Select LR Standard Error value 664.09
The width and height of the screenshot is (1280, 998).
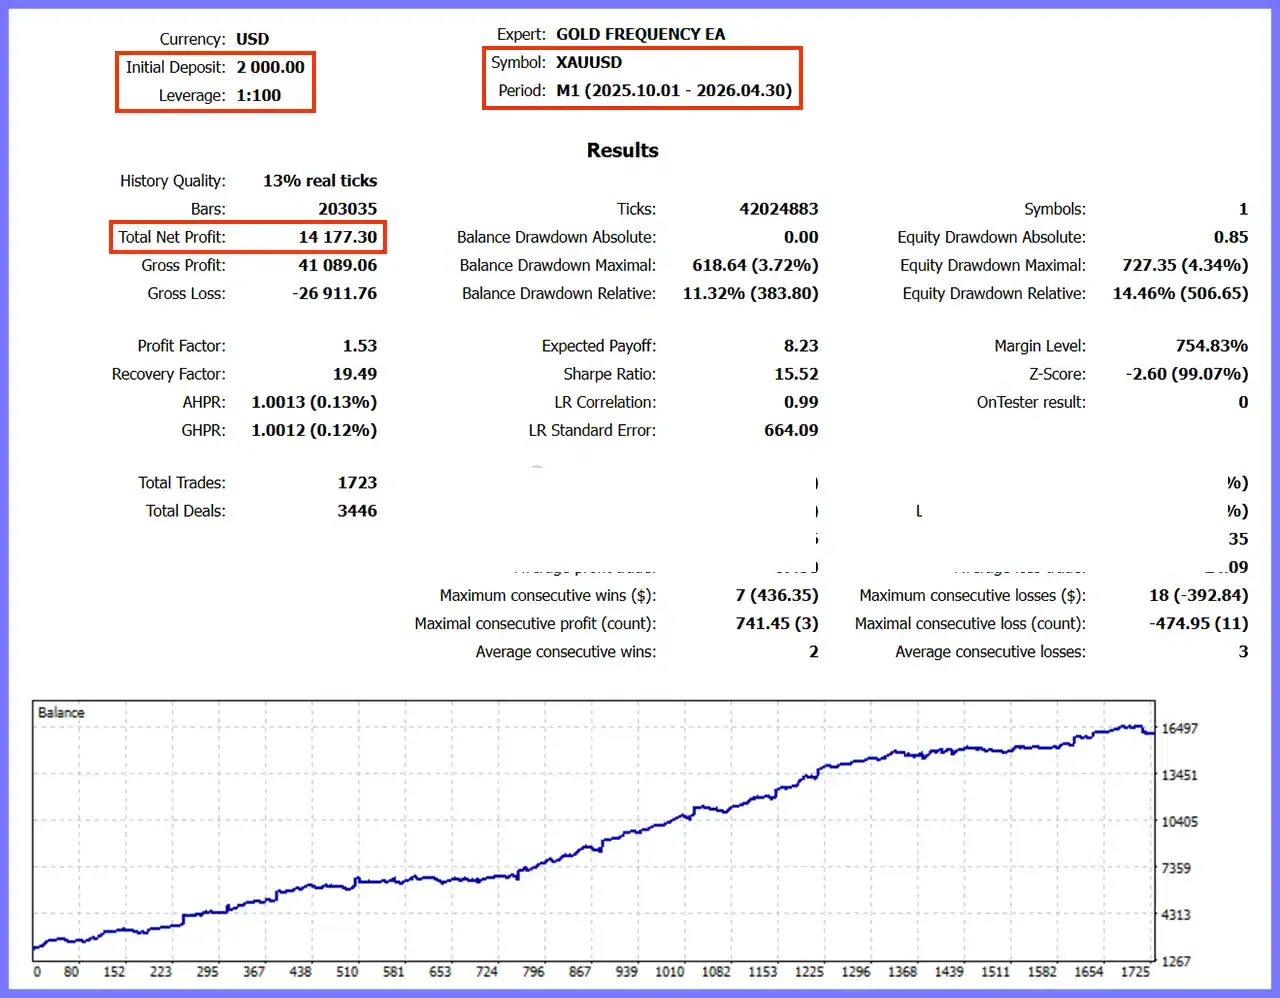point(791,430)
